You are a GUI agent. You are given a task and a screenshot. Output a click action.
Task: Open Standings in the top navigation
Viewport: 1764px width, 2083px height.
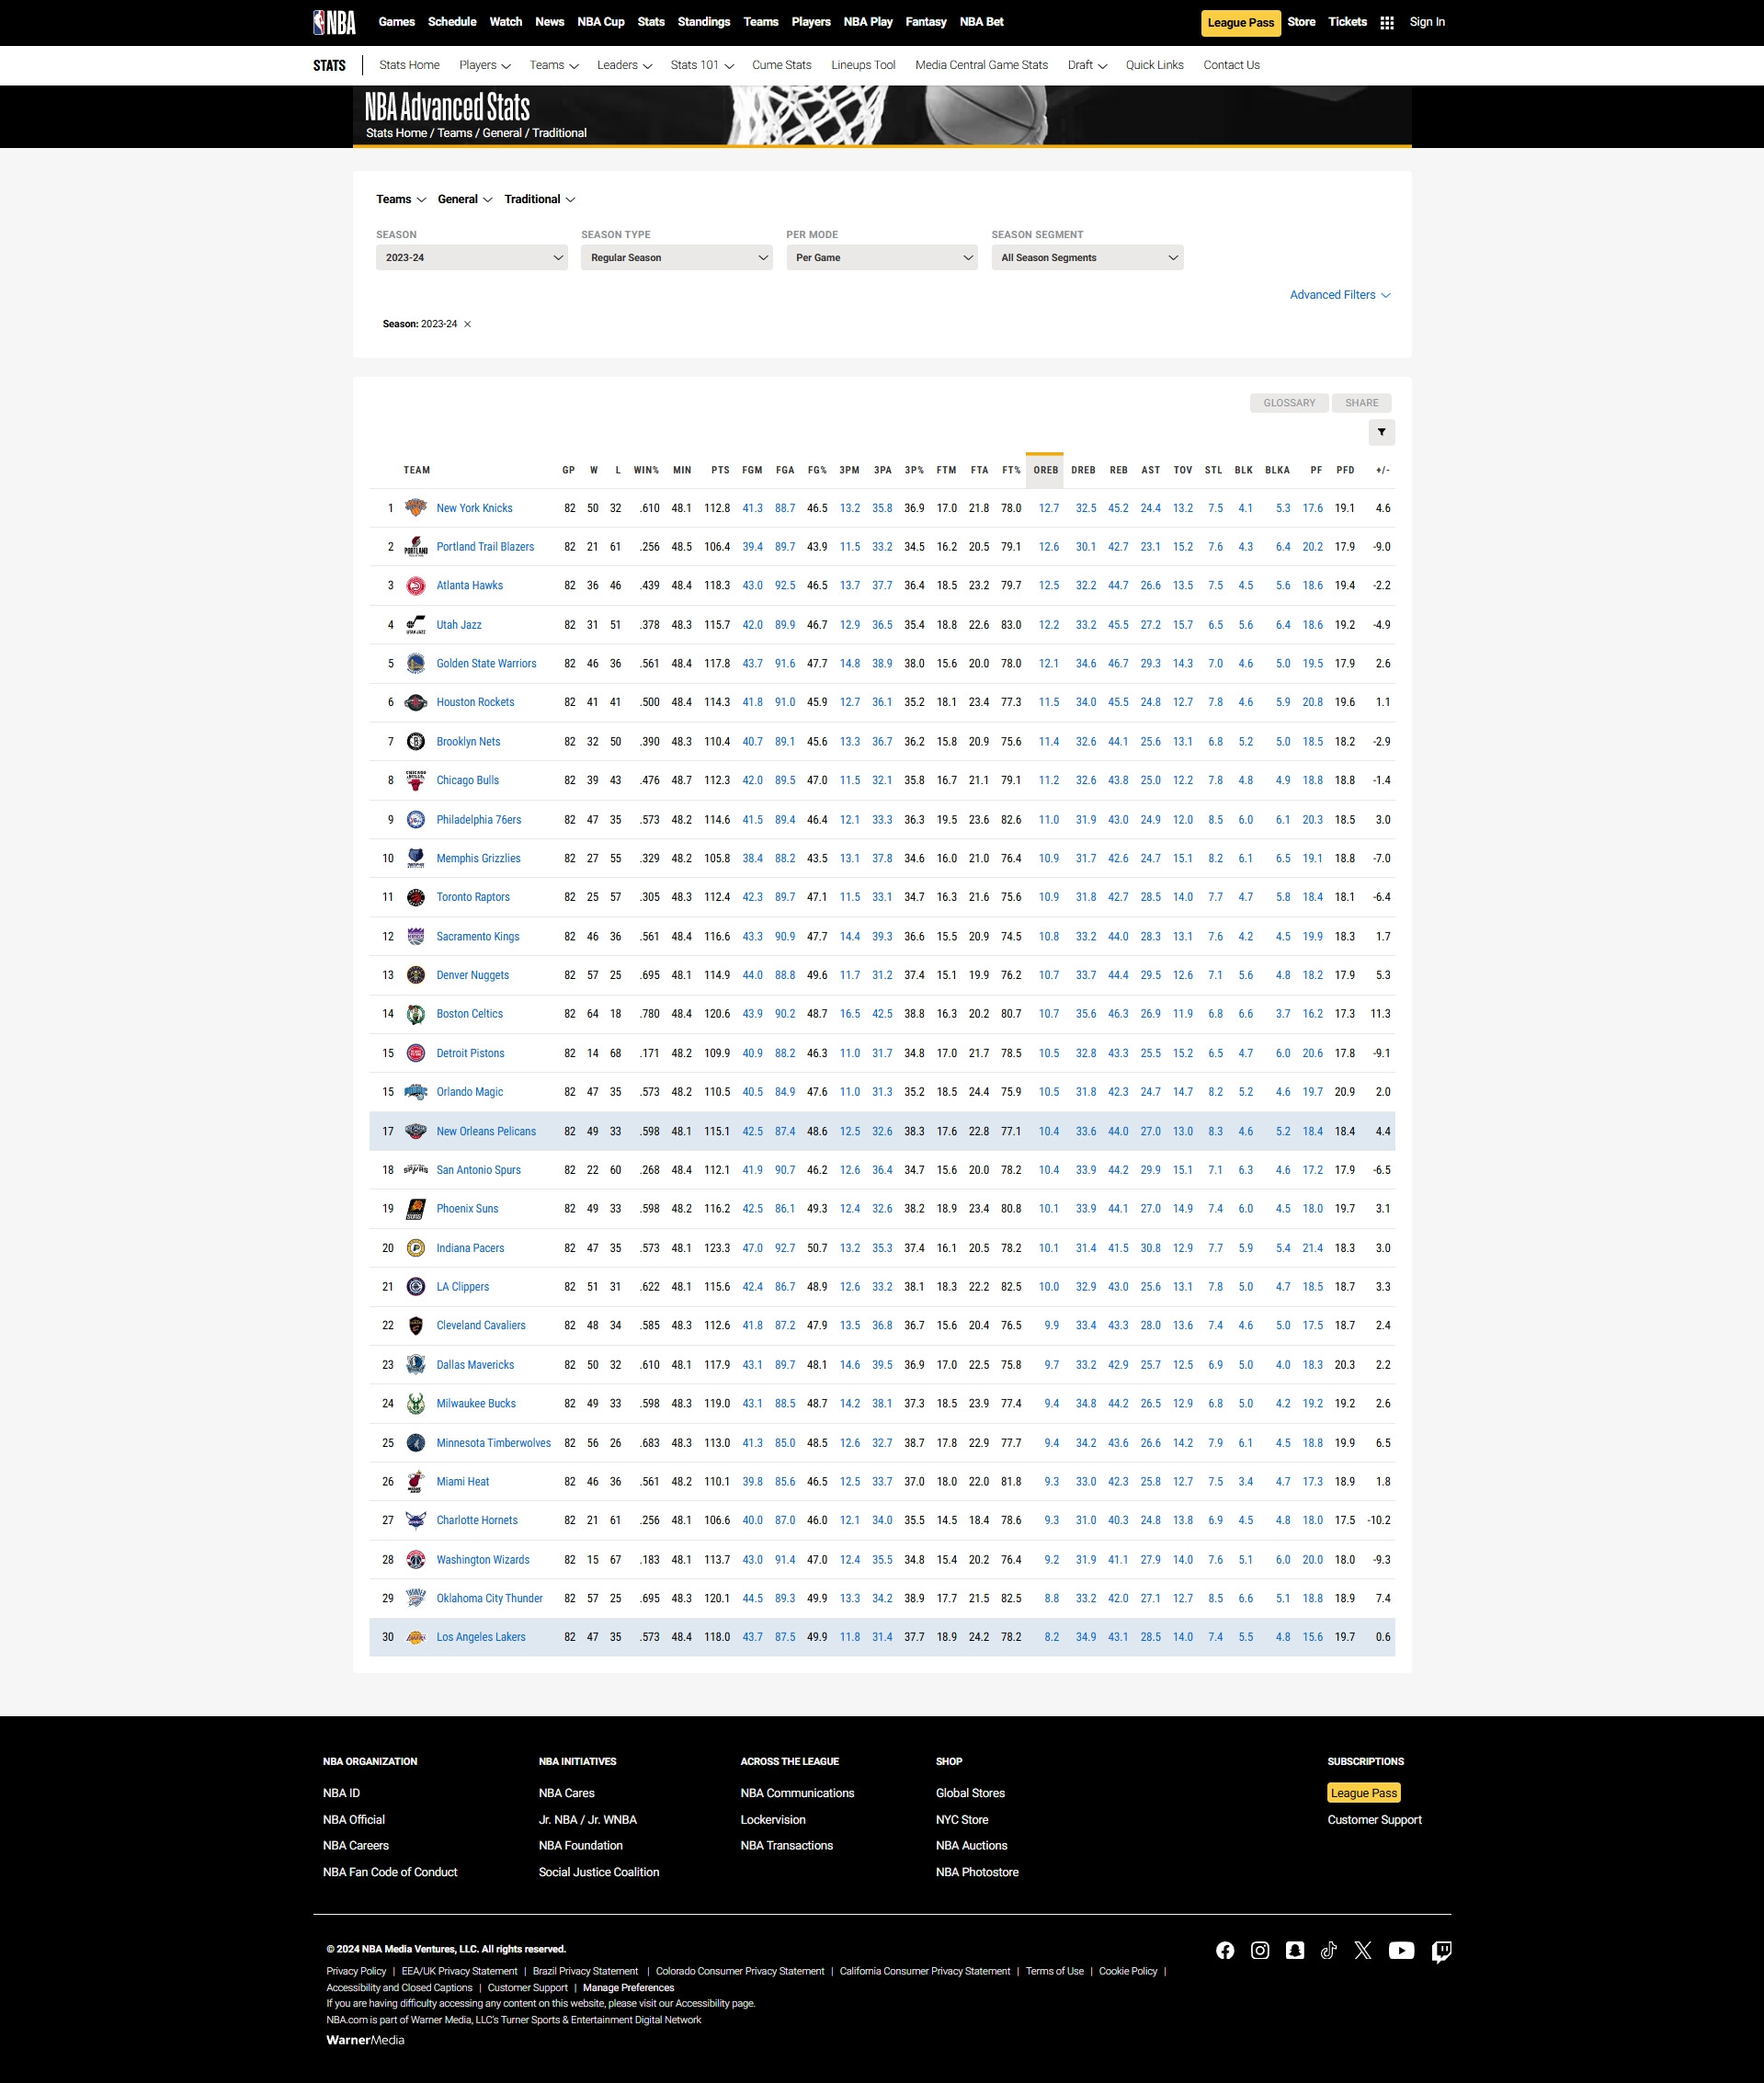[704, 22]
